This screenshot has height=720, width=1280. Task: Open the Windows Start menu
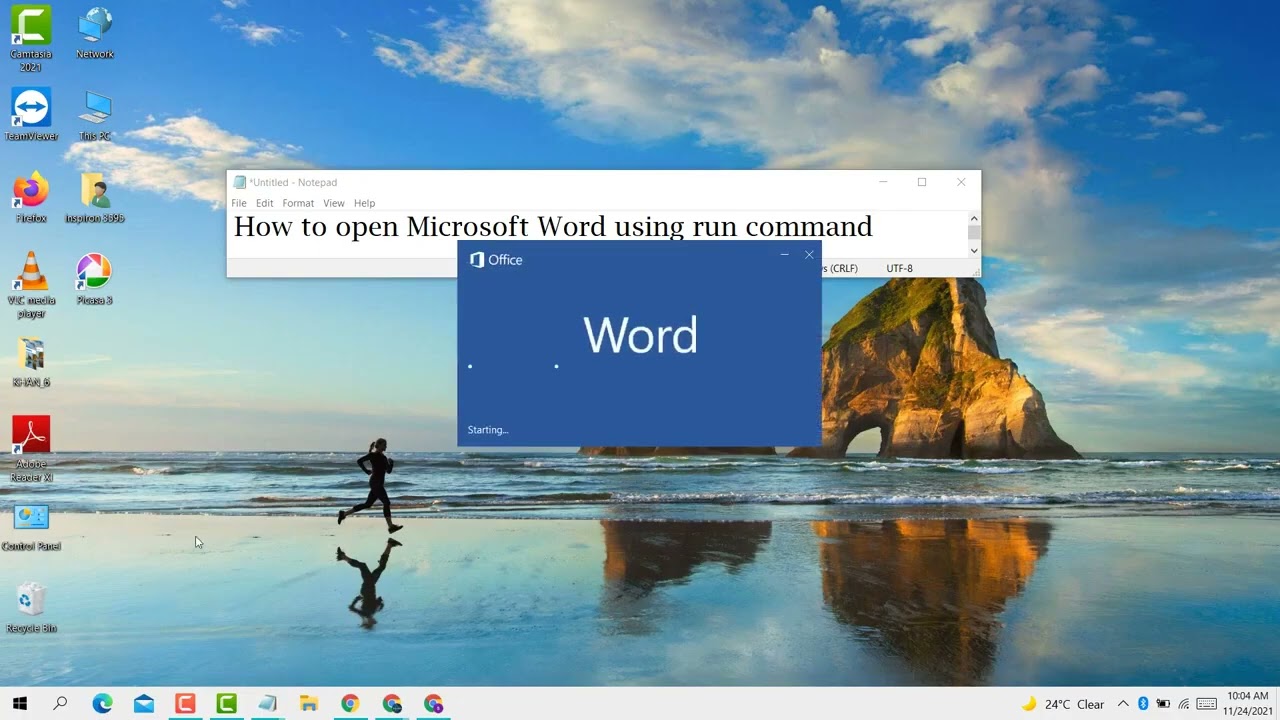(x=19, y=703)
